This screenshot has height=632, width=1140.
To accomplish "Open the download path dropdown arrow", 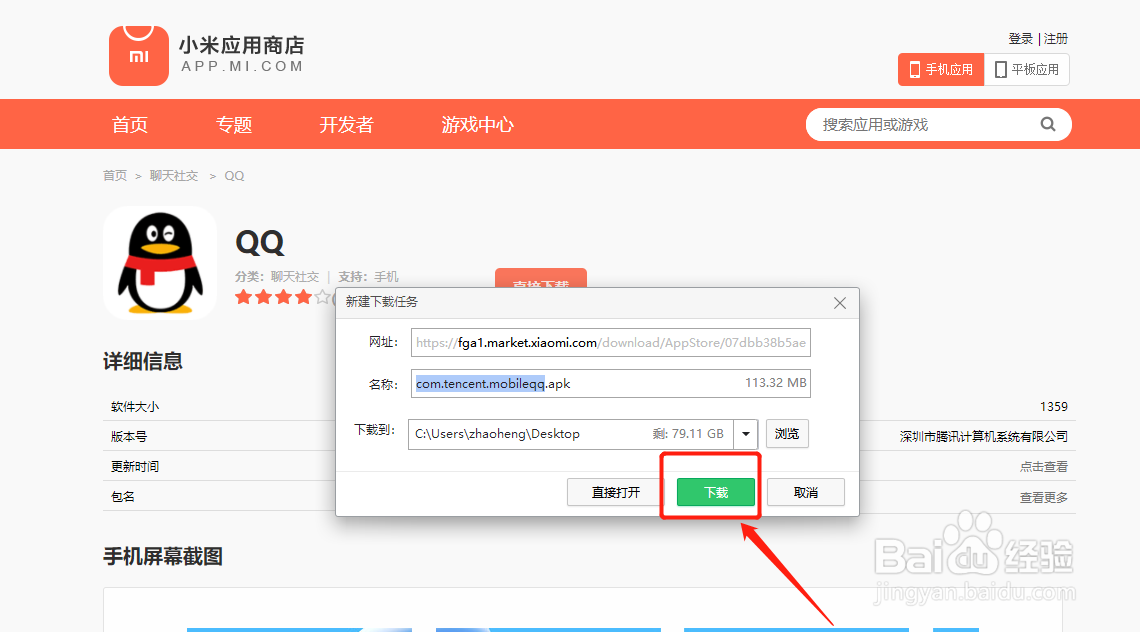I will tap(746, 434).
